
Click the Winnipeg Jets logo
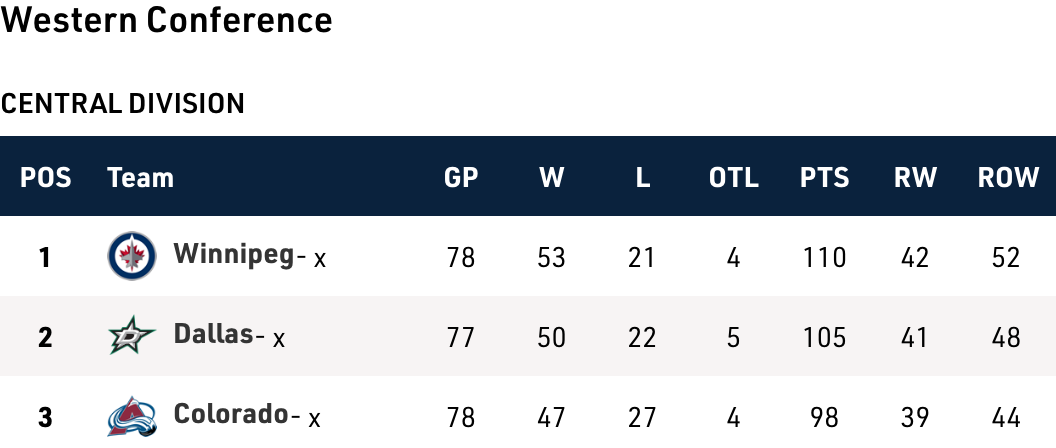click(x=132, y=256)
